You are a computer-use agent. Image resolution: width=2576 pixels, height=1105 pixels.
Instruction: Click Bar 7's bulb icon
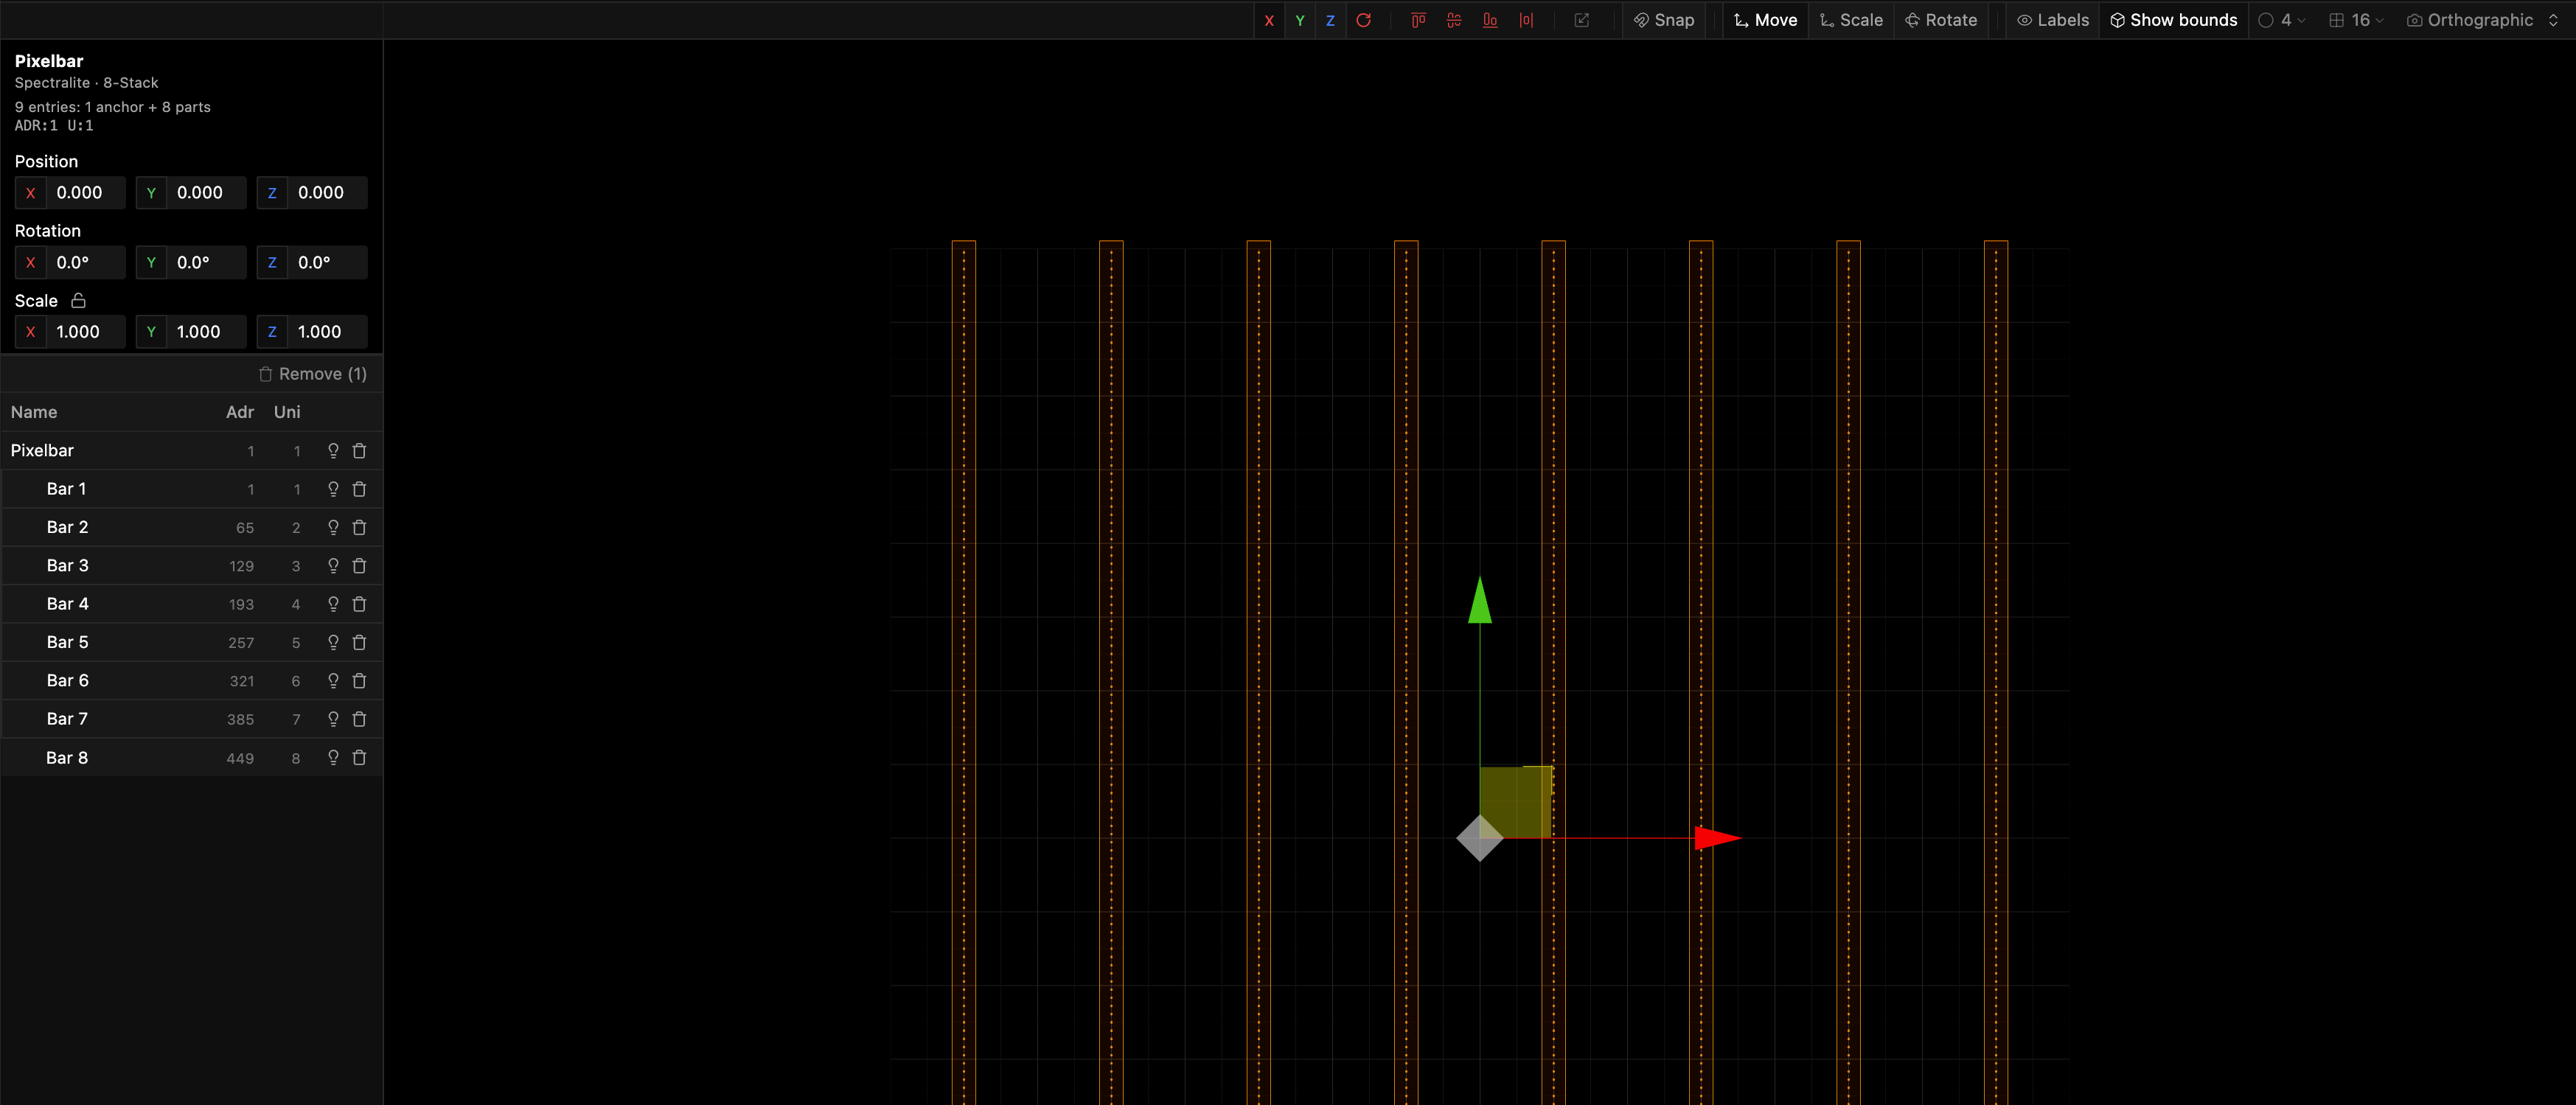(x=333, y=719)
